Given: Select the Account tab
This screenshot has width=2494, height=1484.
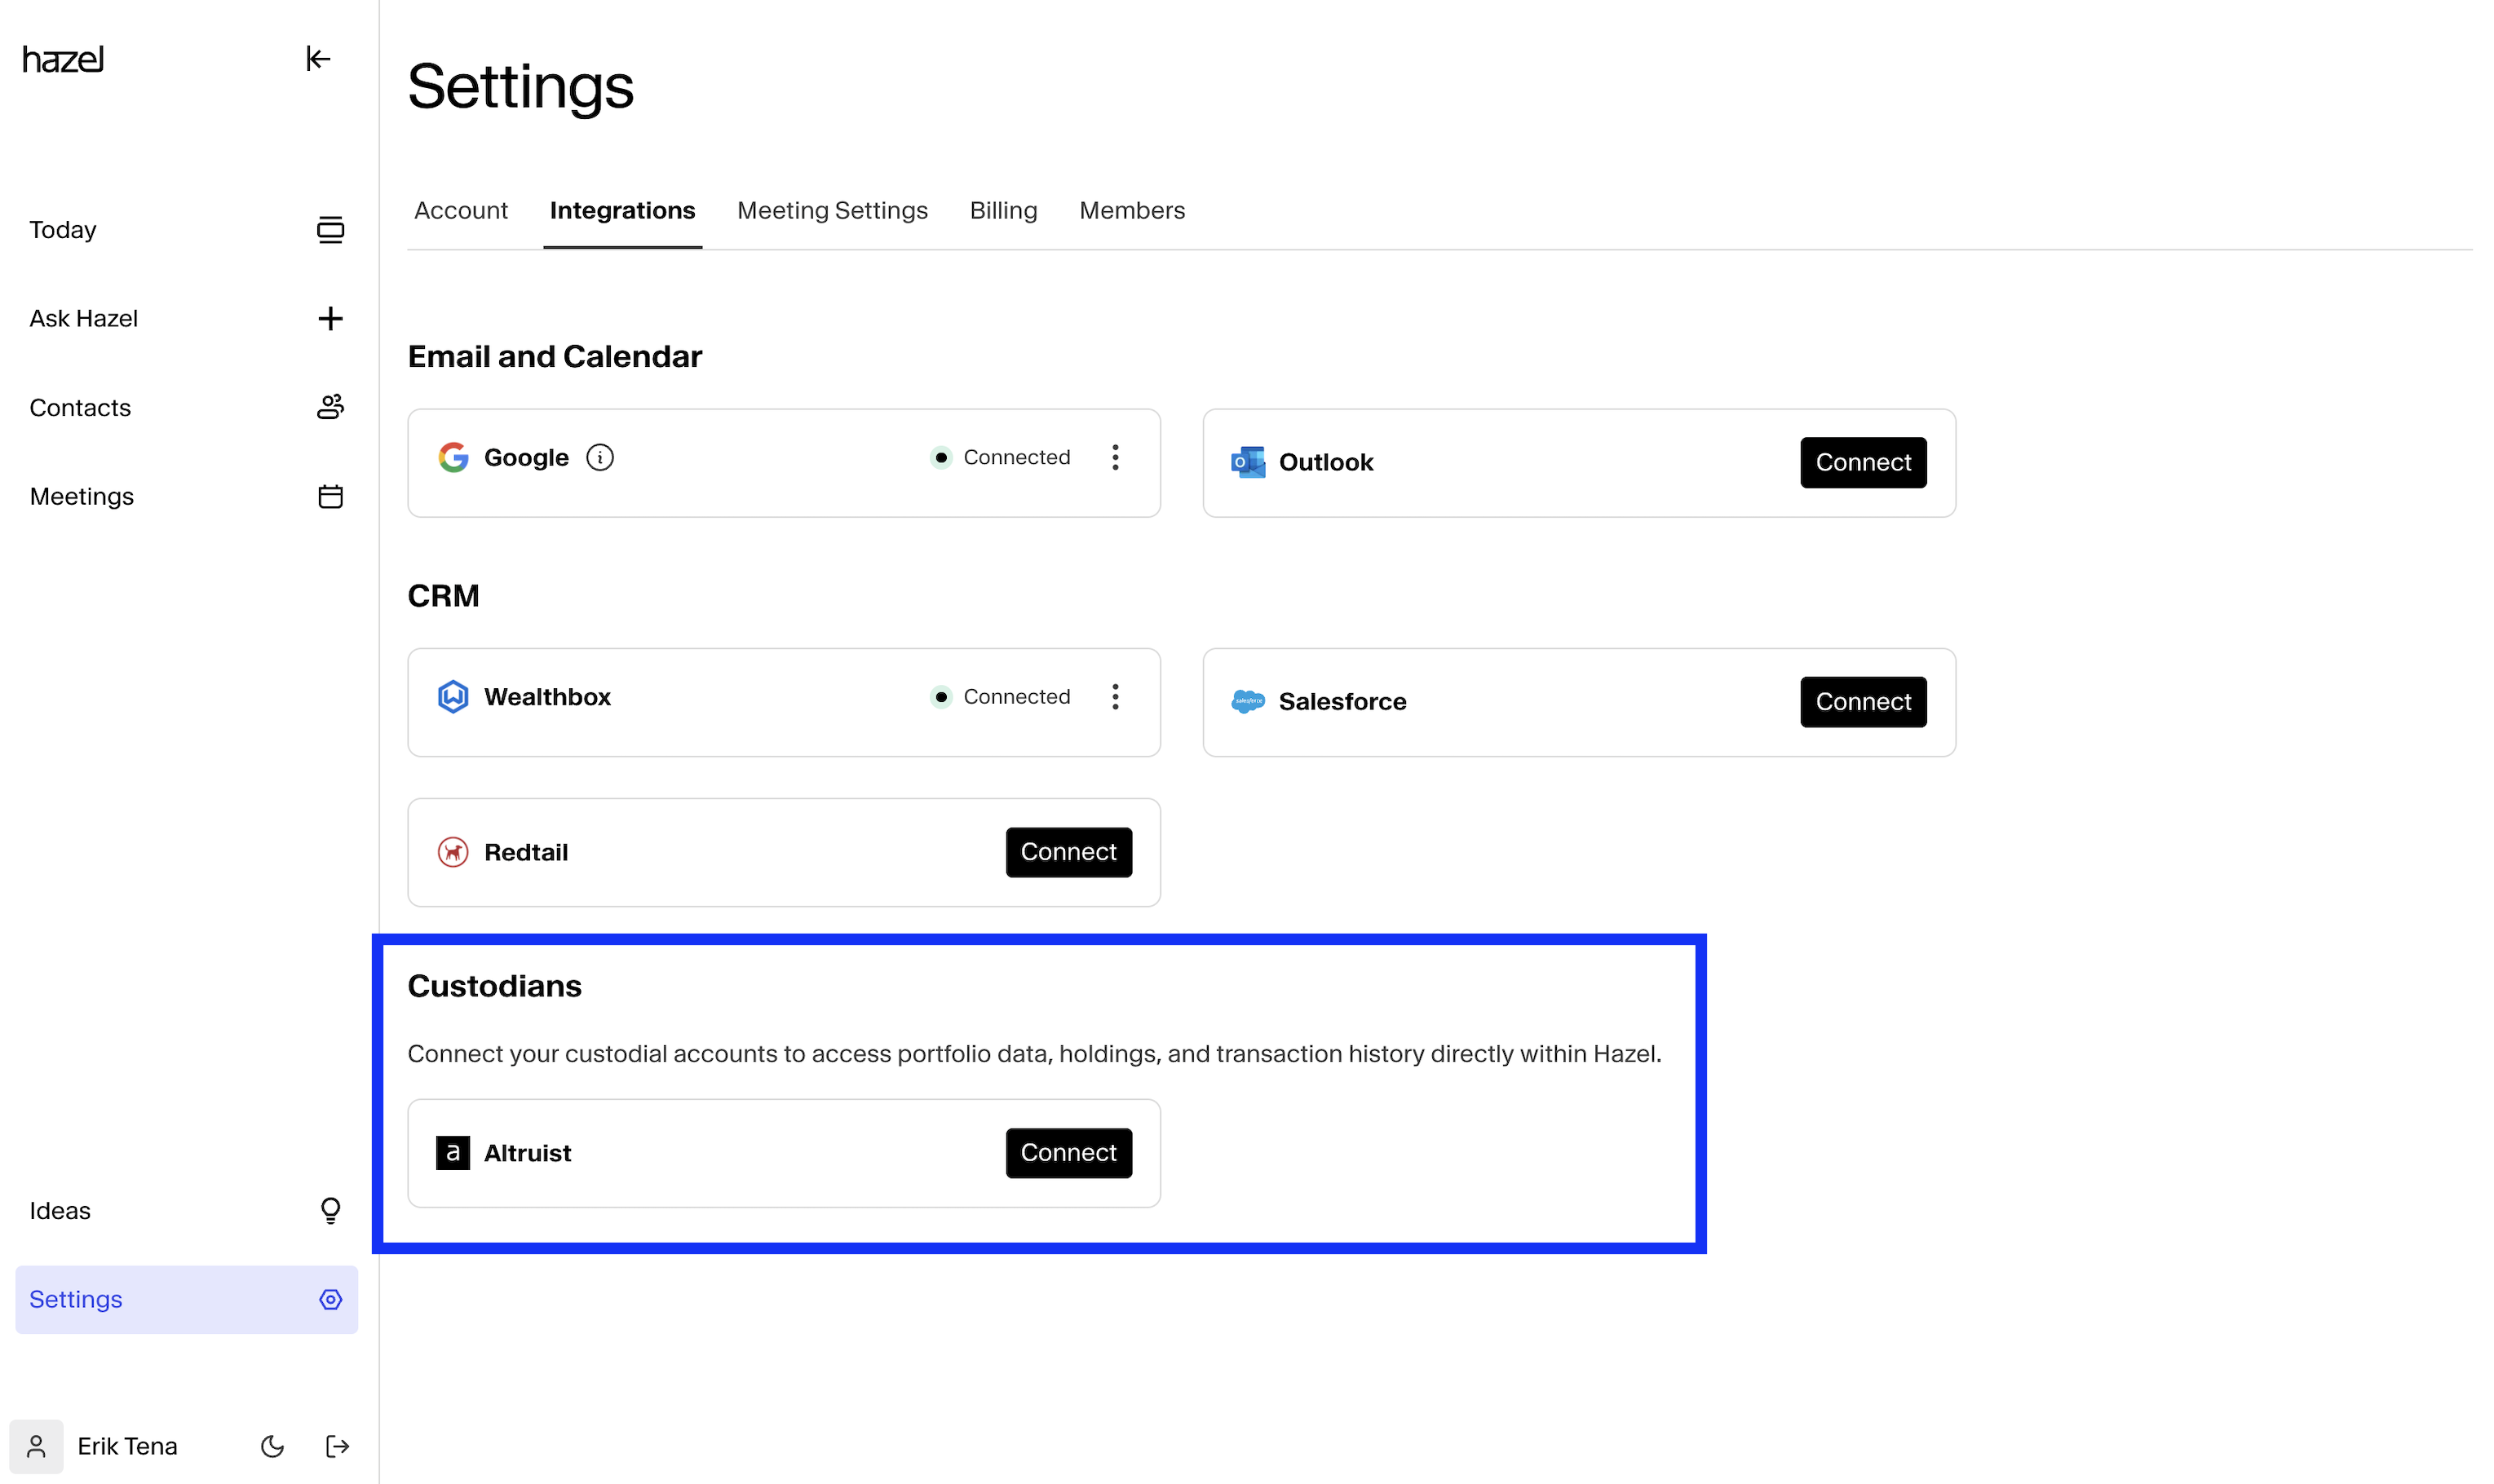Looking at the screenshot, I should 461,211.
